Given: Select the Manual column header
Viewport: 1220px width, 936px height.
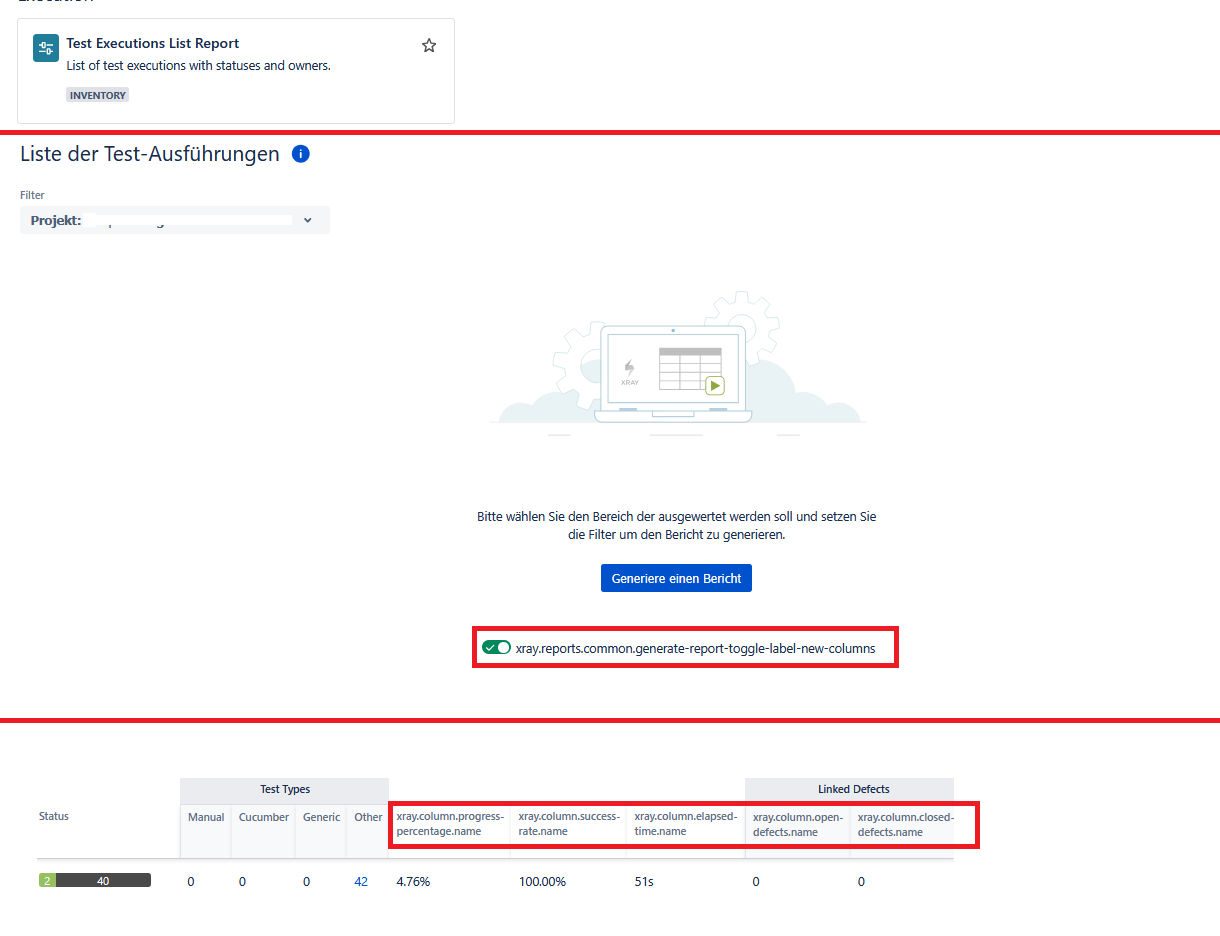Looking at the screenshot, I should (x=206, y=817).
